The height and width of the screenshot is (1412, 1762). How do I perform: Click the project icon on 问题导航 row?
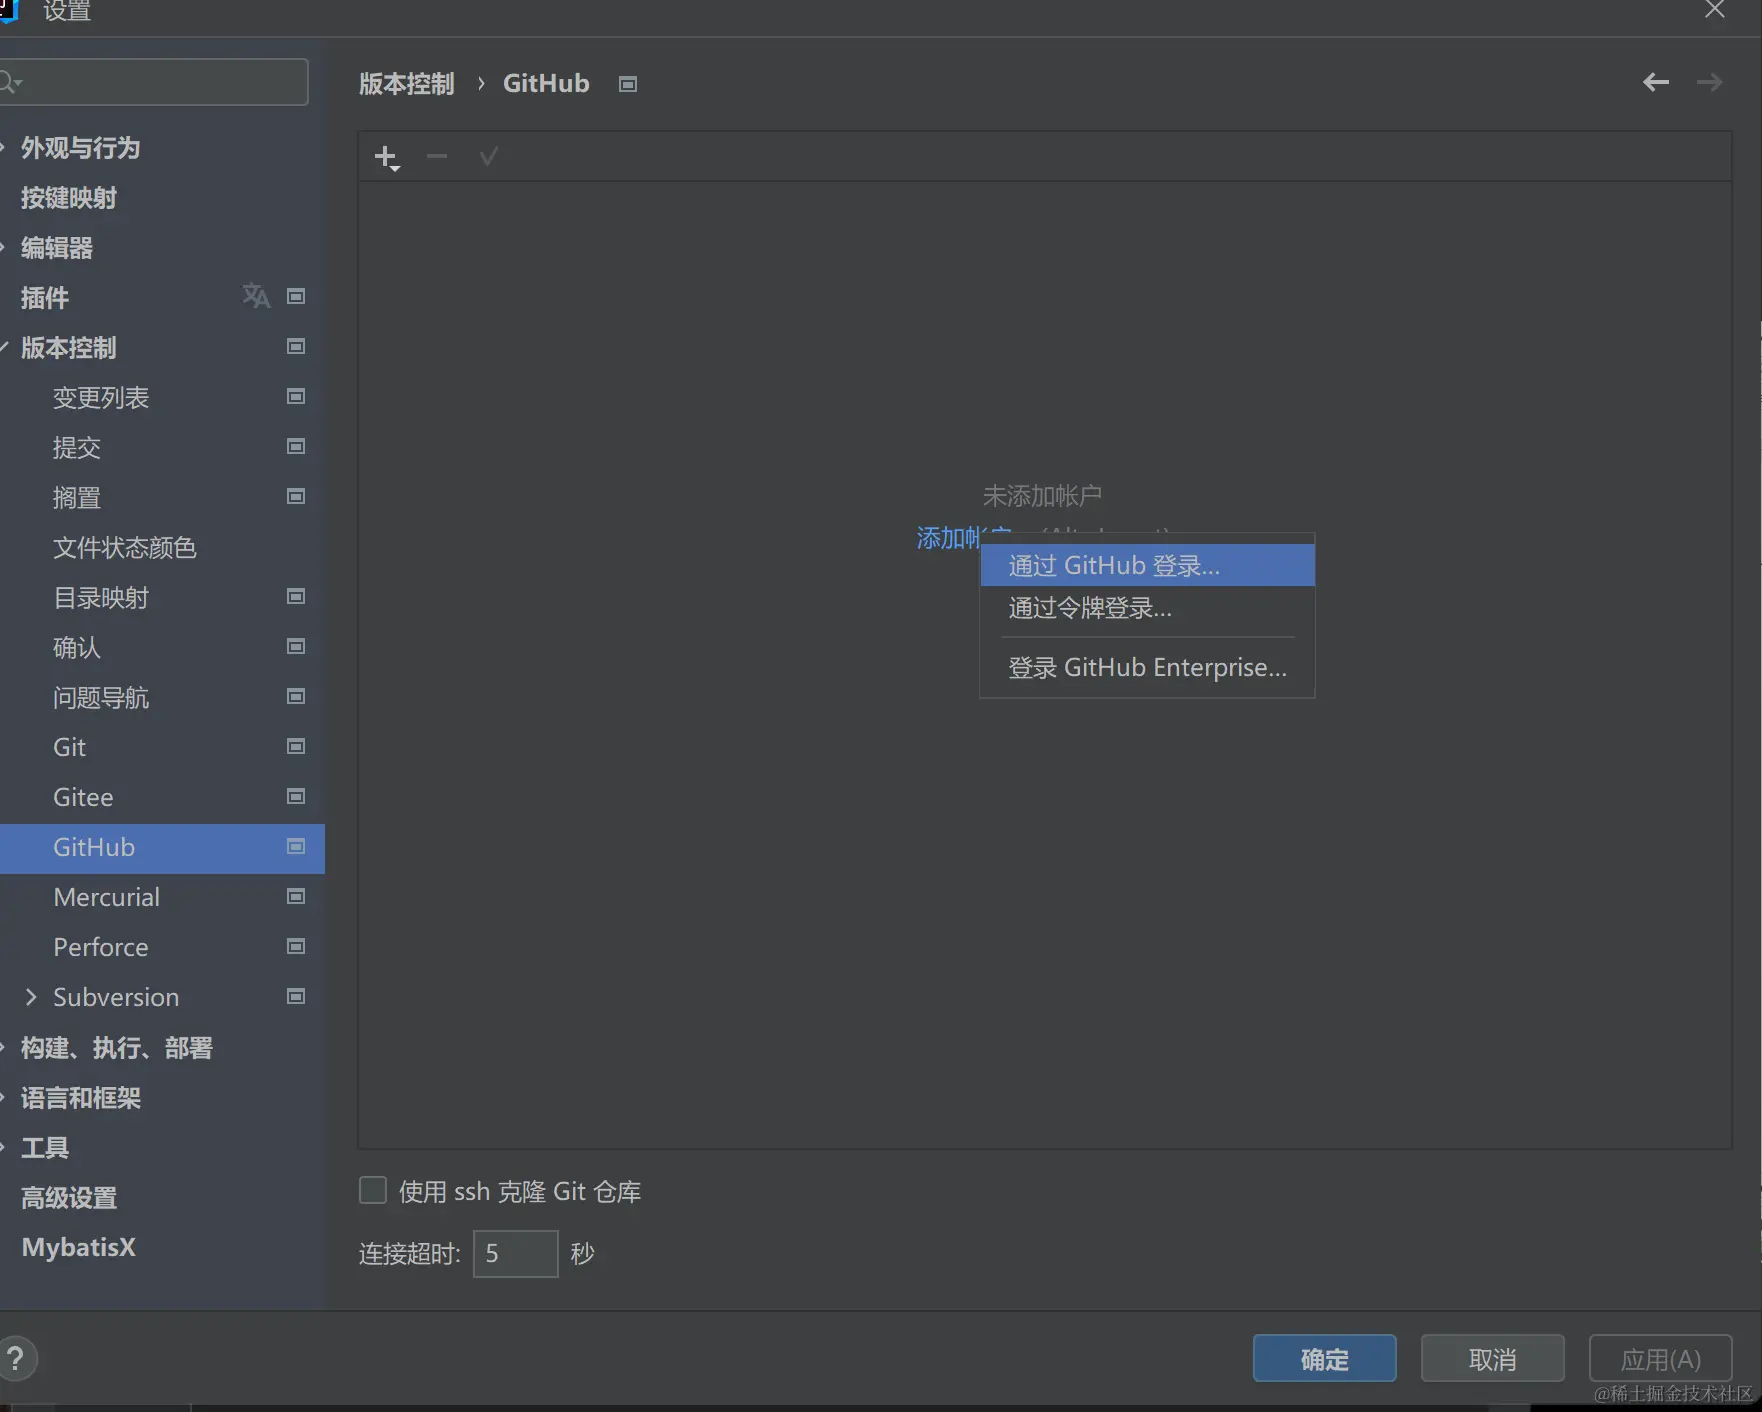point(296,696)
